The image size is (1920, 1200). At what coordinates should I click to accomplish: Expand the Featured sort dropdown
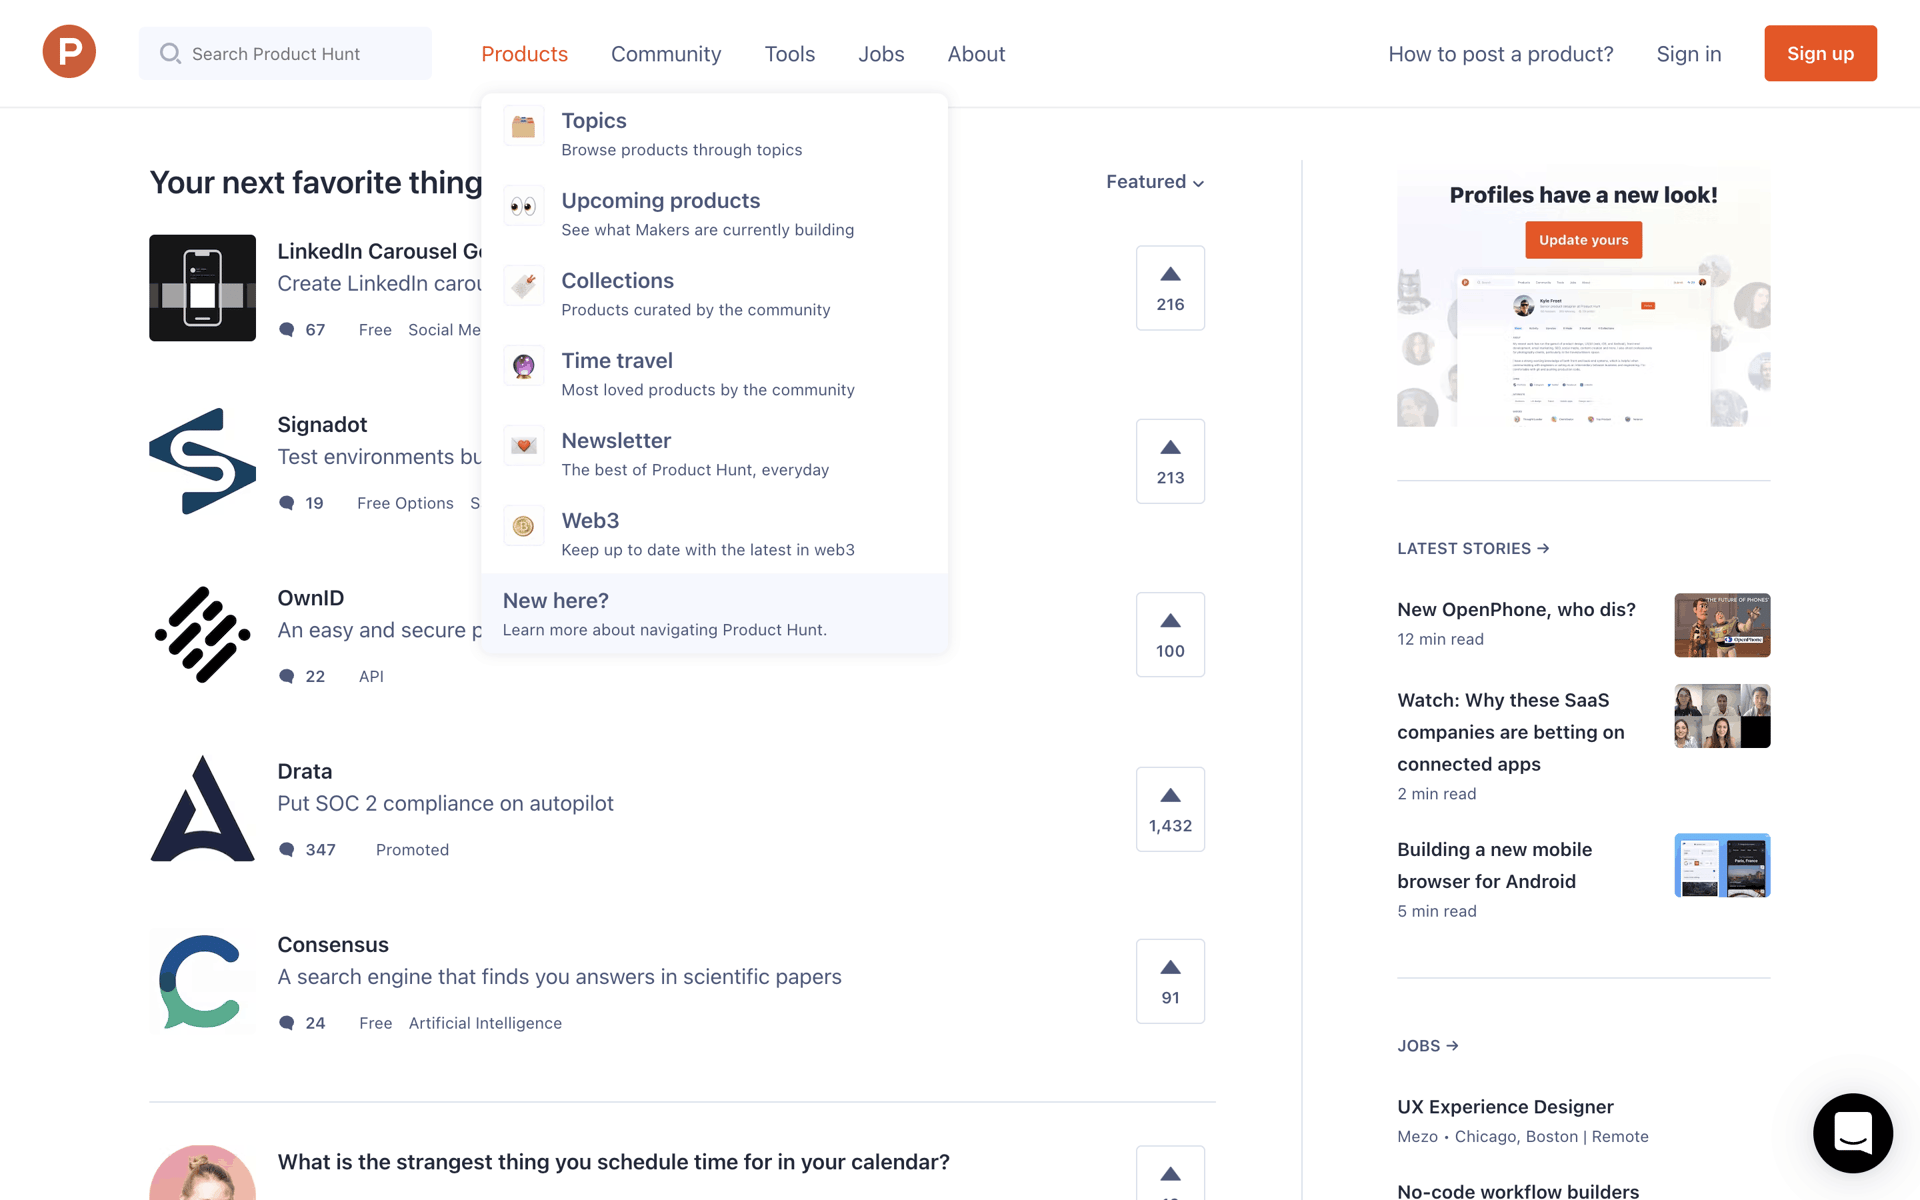click(1155, 182)
